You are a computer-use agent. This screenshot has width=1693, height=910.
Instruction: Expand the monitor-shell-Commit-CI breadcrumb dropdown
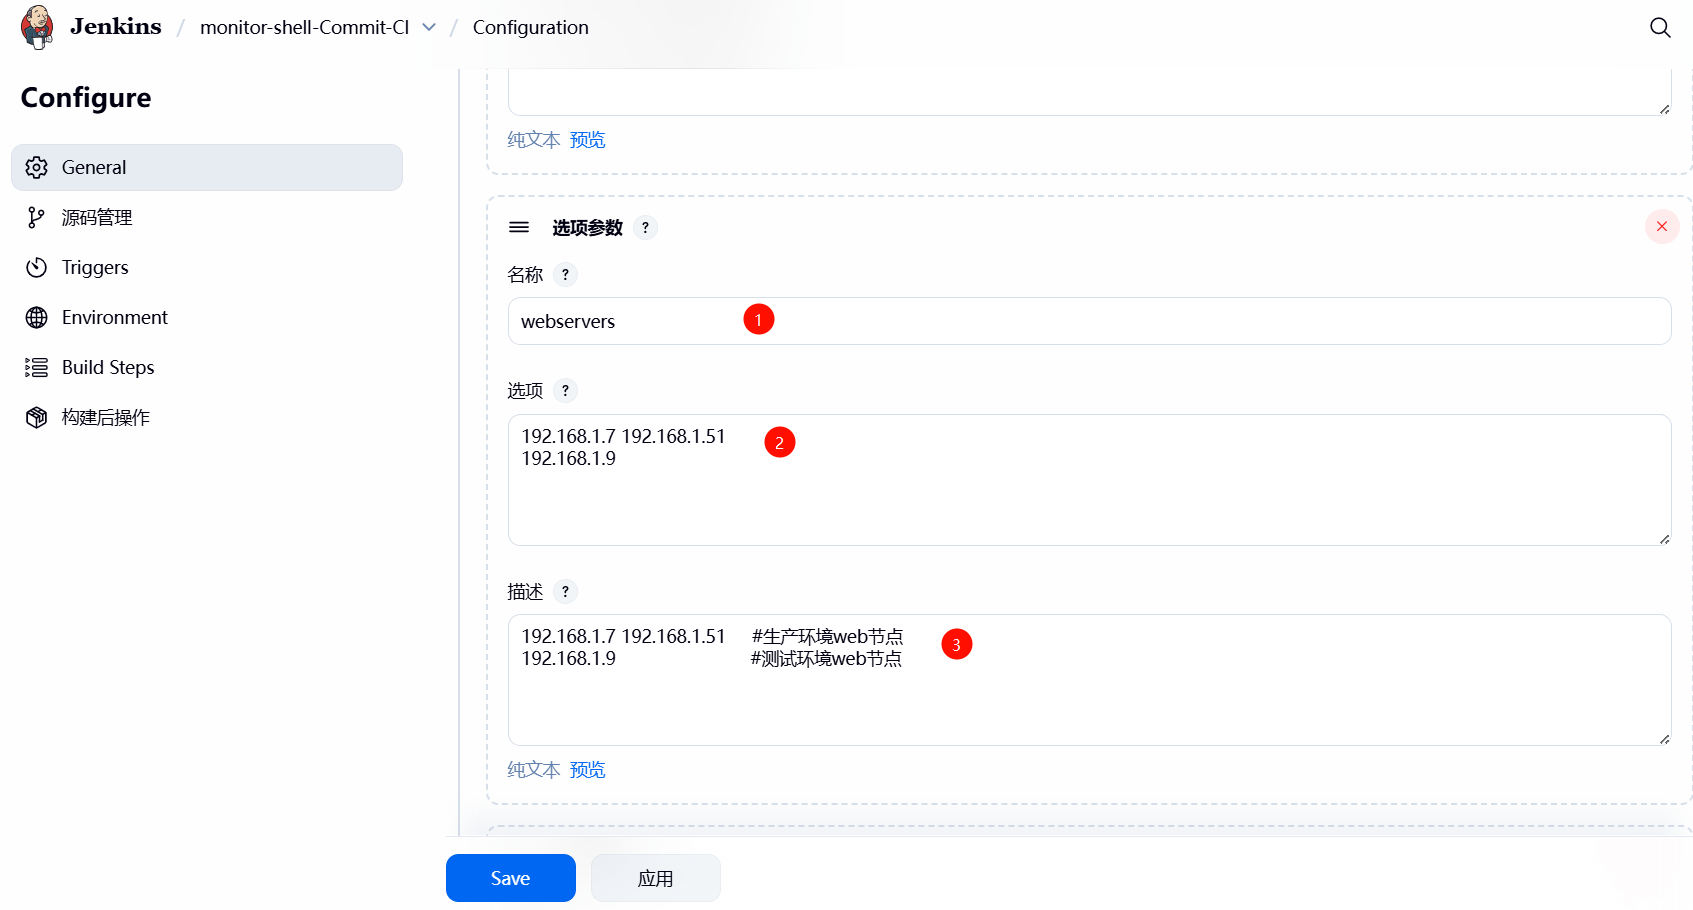pos(429,27)
